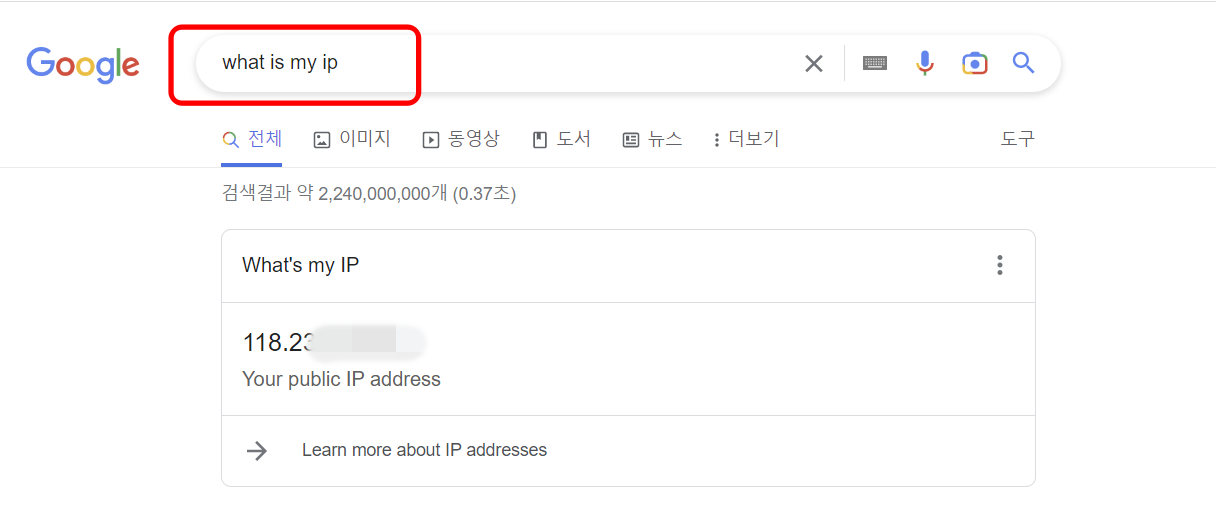The image size is (1216, 530).
Task: Search by image with camera icon
Action: [x=974, y=63]
